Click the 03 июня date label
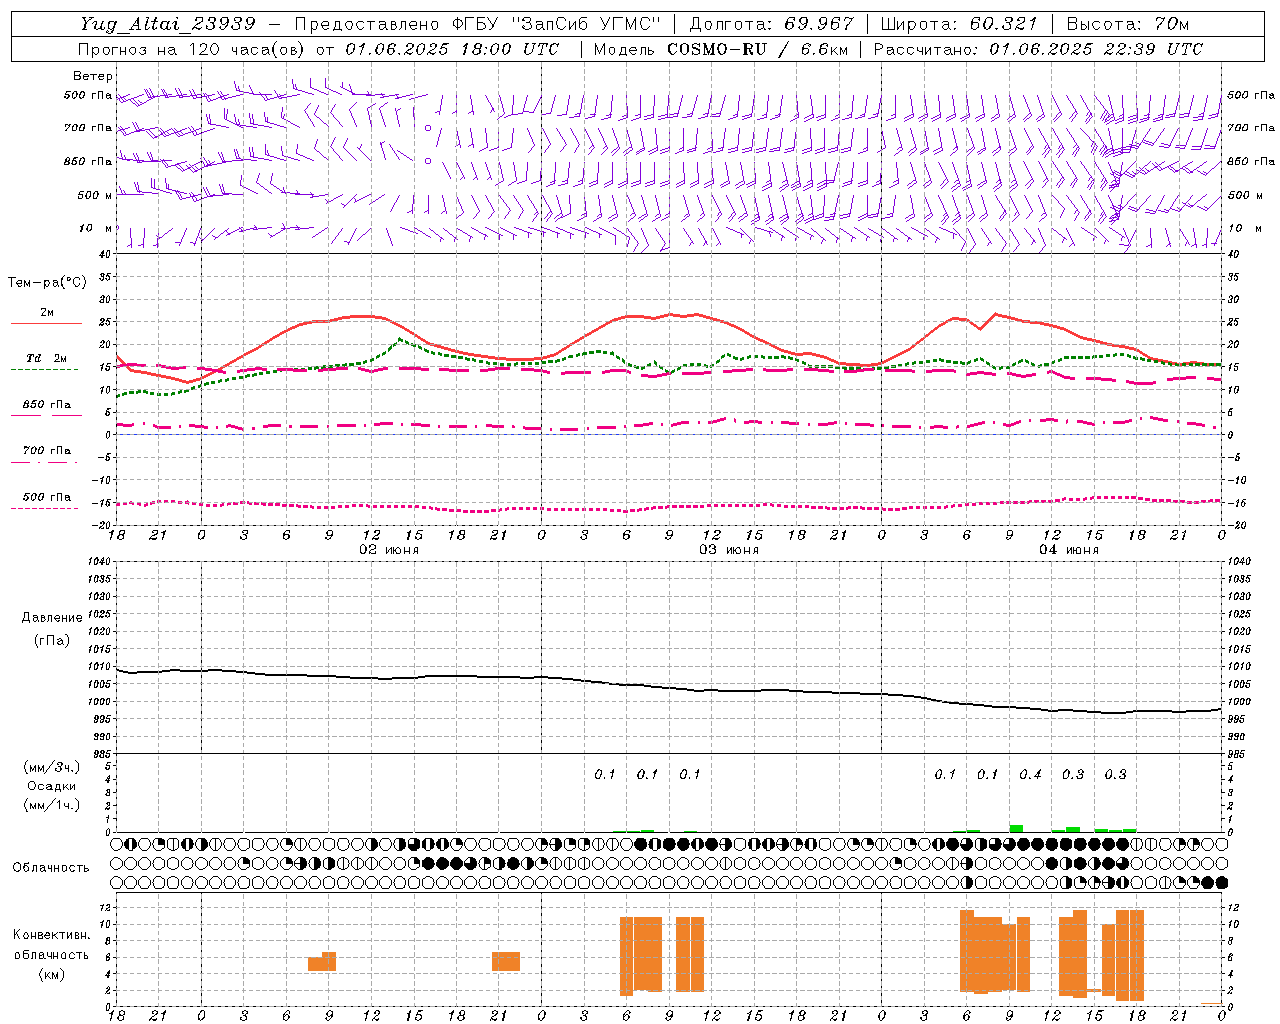Image resolution: width=1280 pixels, height=1024 pixels. click(729, 550)
